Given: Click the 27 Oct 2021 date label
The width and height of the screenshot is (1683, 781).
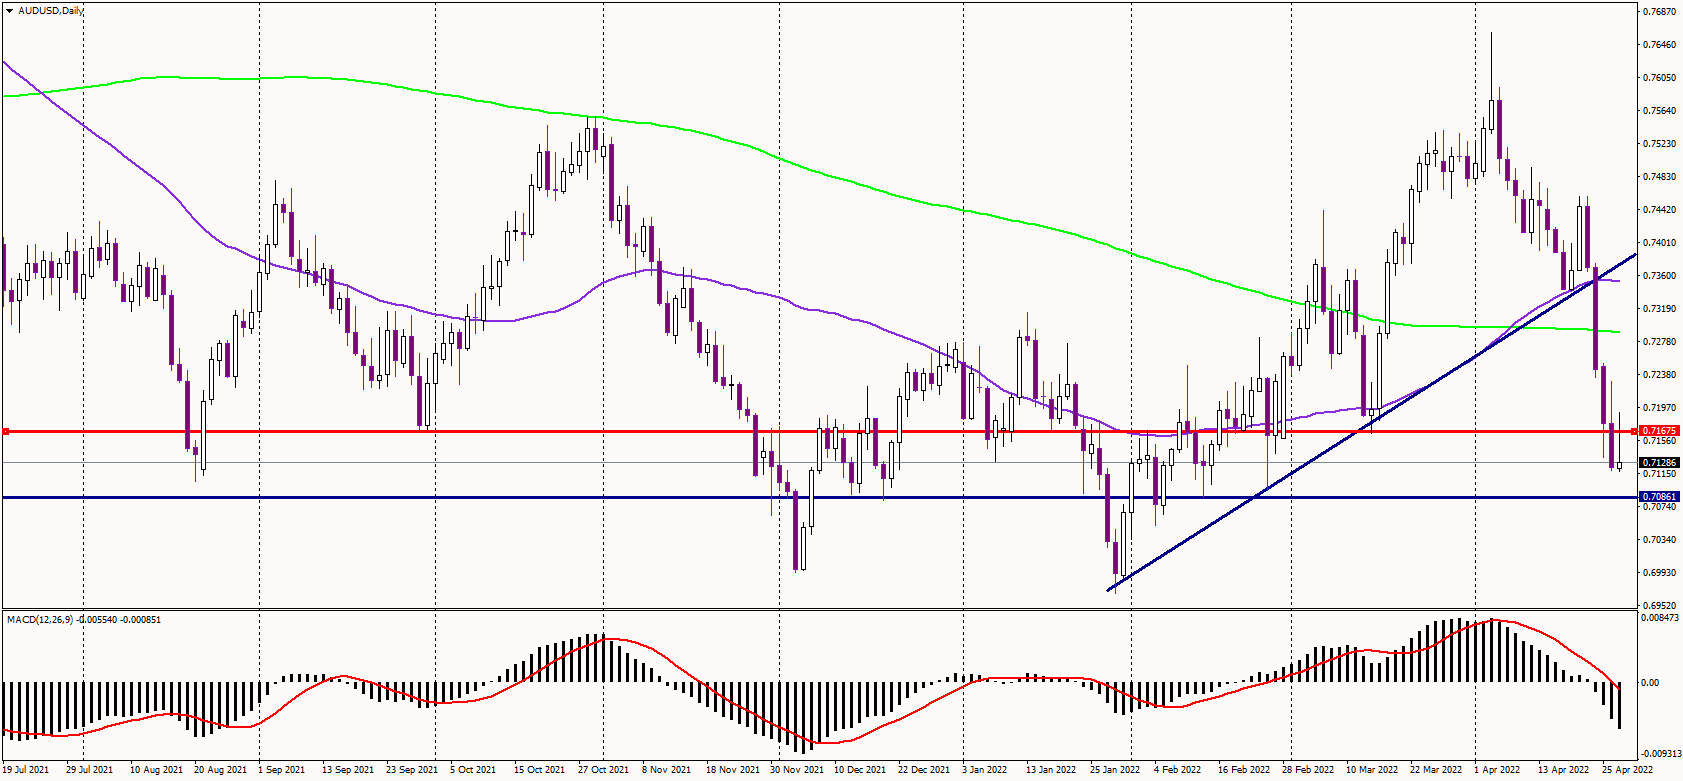Looking at the screenshot, I should pos(603,770).
